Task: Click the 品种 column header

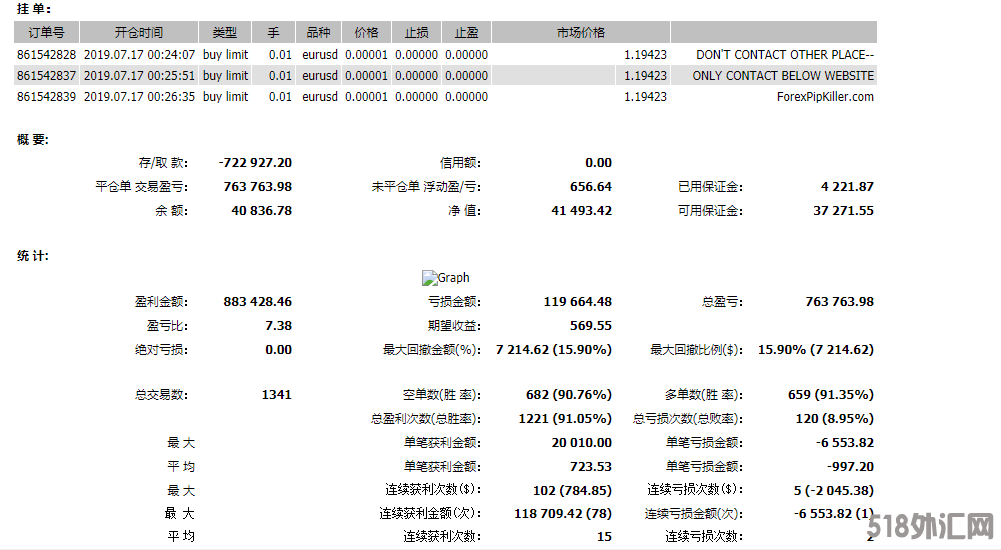Action: tap(318, 33)
